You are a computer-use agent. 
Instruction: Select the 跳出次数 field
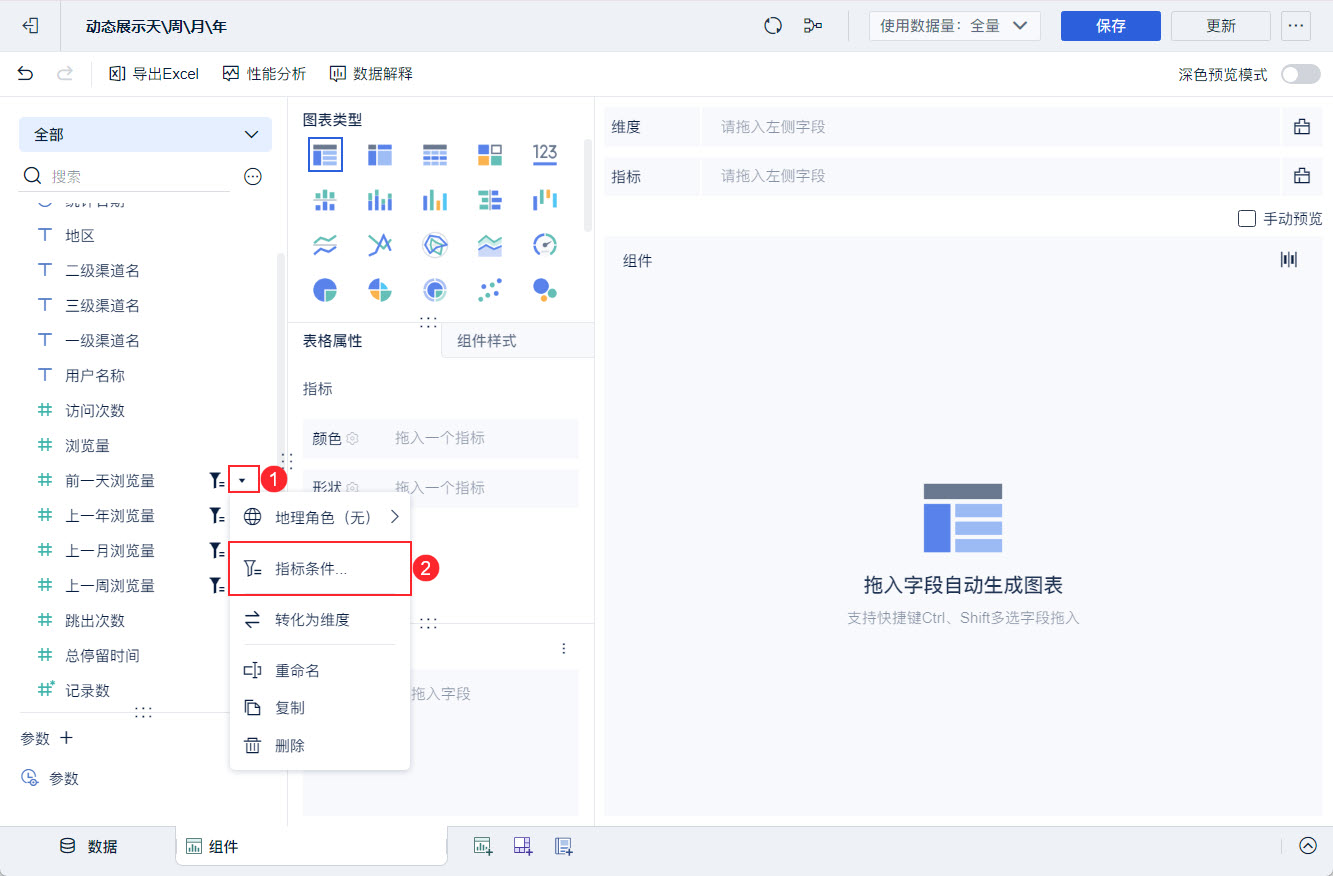tap(95, 621)
